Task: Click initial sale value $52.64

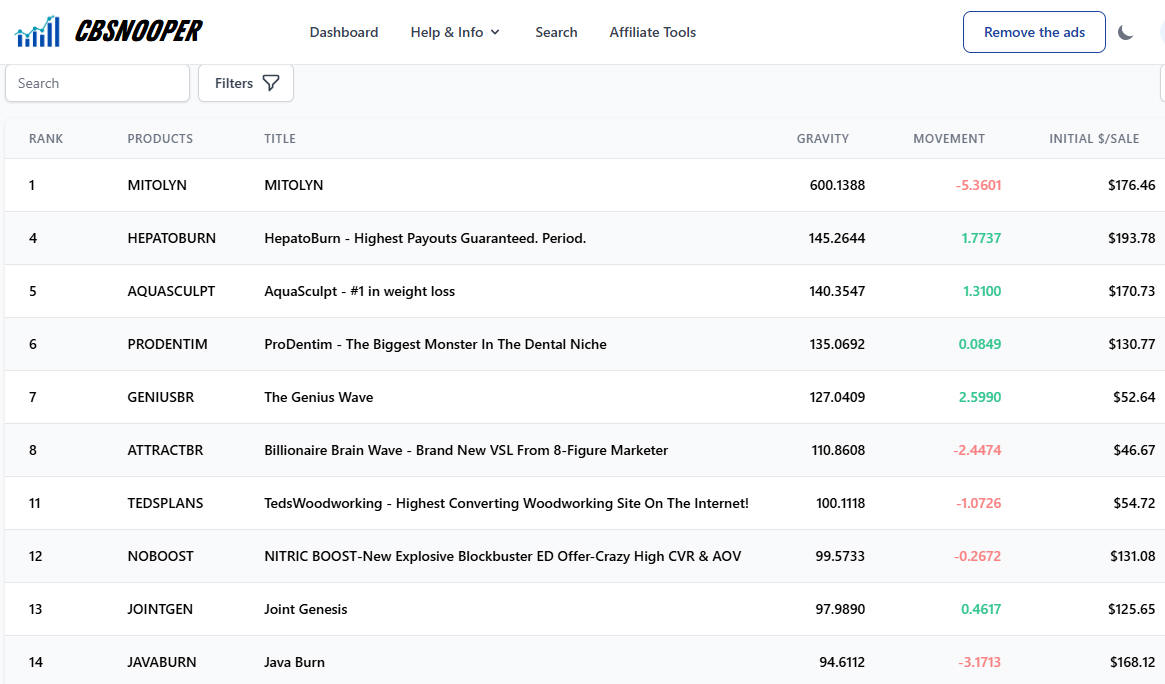Action: 1135,397
